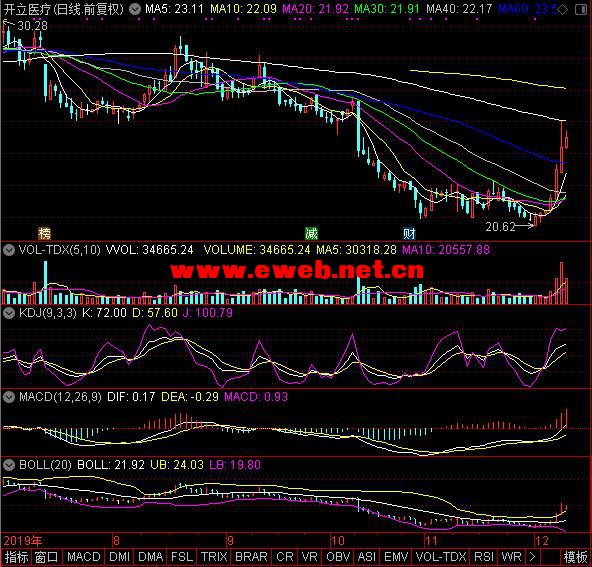Viewport: 592px width, 567px height.
Task: Click the 20.62 low price marker
Action: point(500,227)
